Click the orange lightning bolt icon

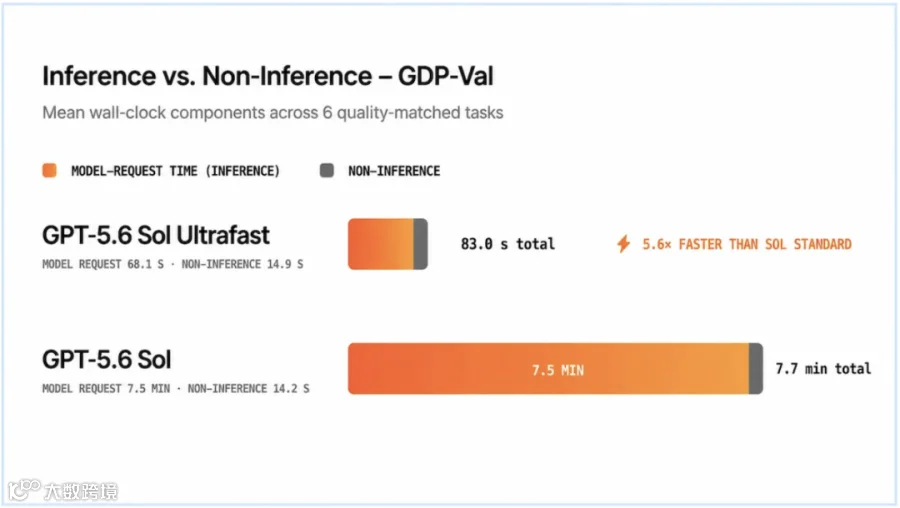tap(623, 244)
